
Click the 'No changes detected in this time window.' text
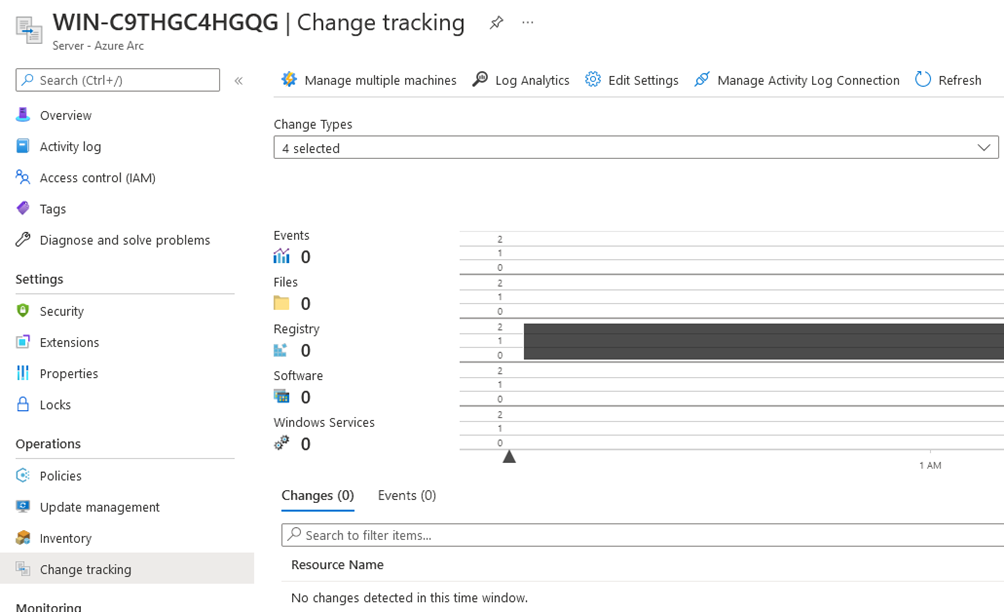pyautogui.click(x=409, y=598)
